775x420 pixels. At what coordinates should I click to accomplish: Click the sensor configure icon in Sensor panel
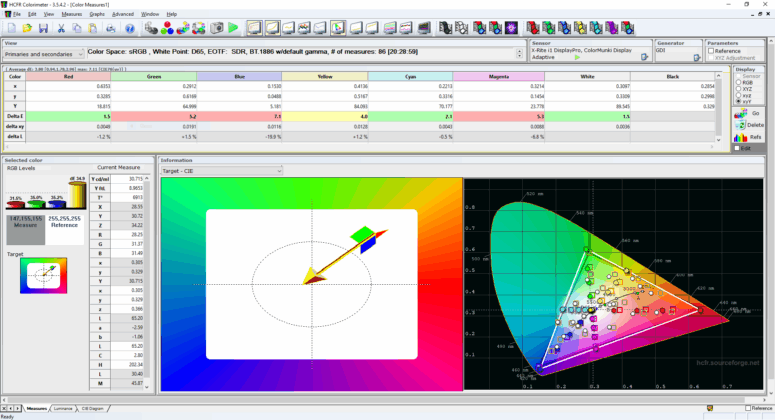[x=645, y=57]
